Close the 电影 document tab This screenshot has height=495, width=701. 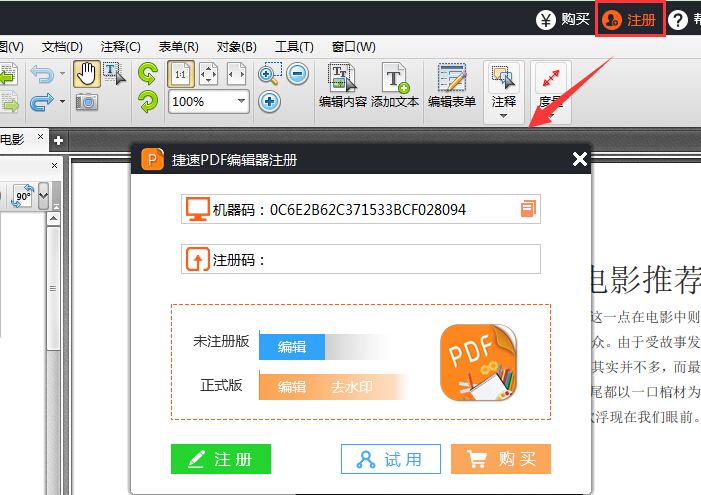coord(40,136)
